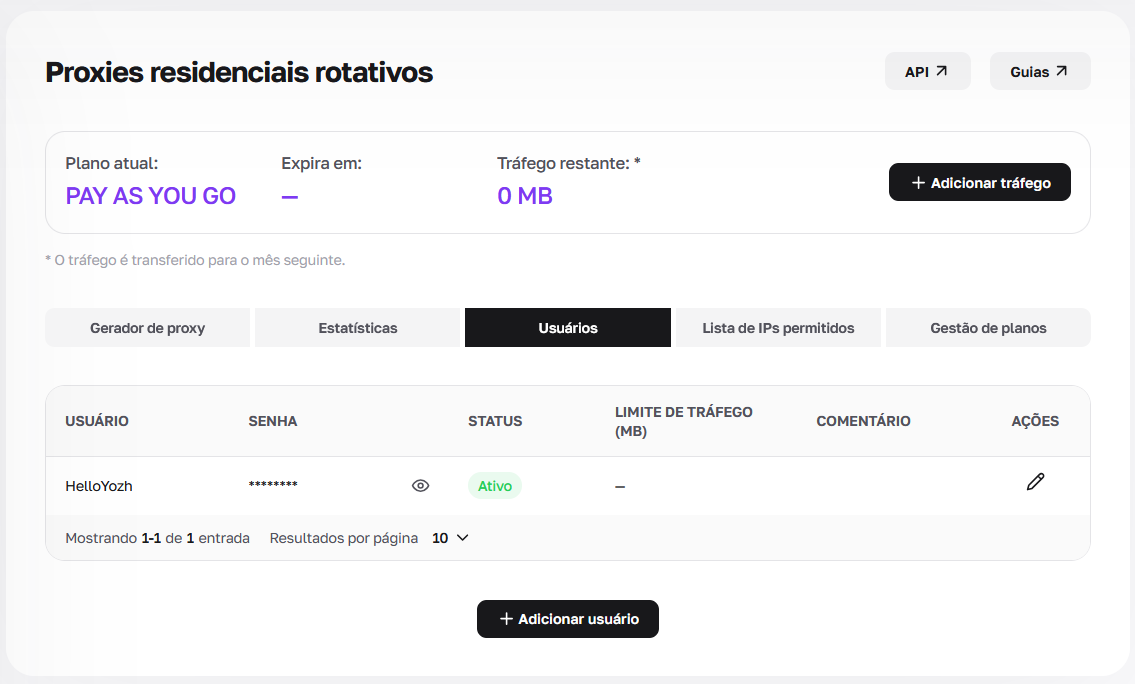
Task: Click the PAY AS YOU GO plan text
Action: 151,196
